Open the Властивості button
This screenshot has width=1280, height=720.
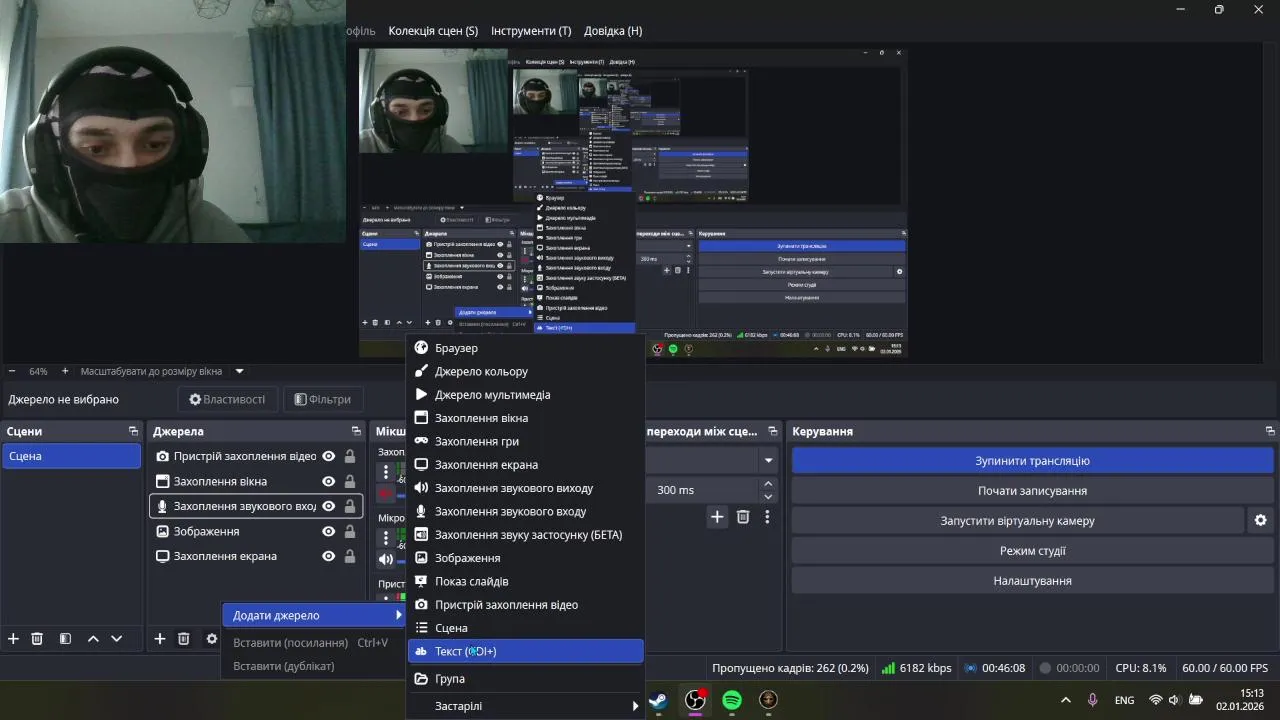click(x=227, y=399)
